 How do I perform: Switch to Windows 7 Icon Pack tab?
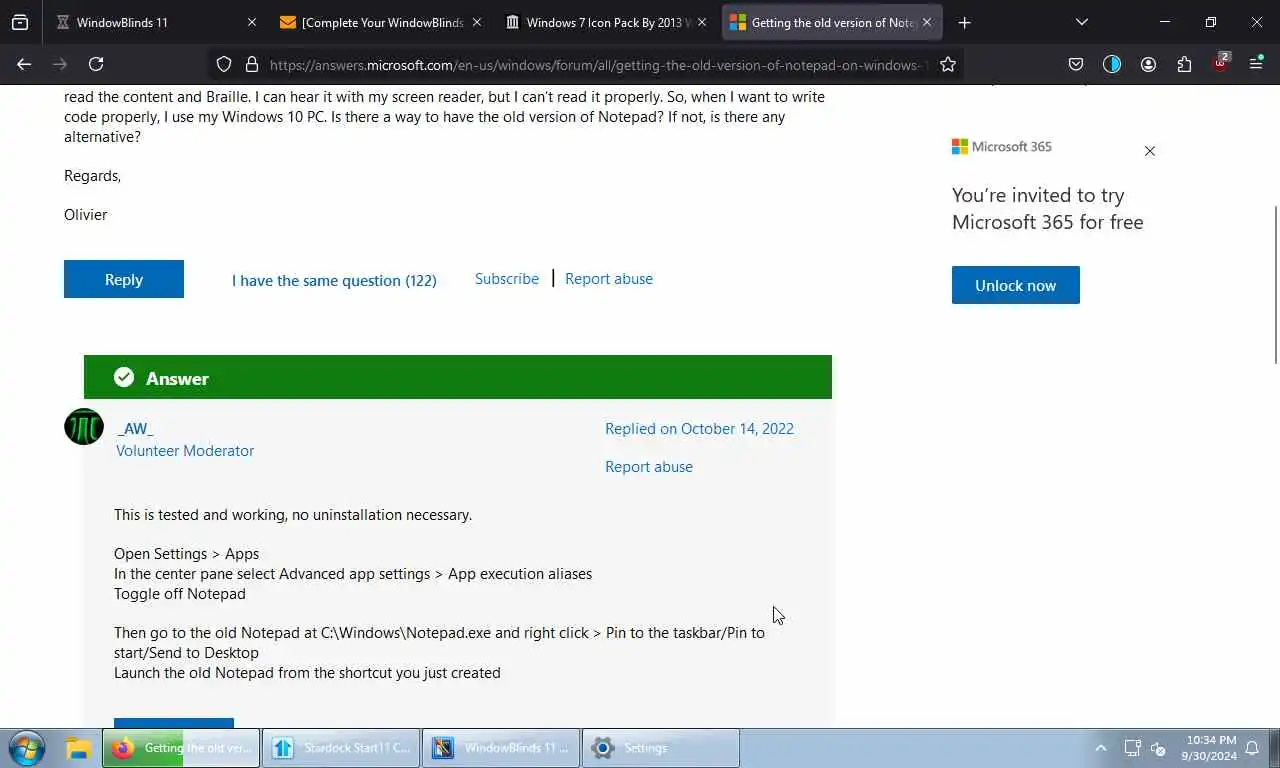[x=607, y=22]
